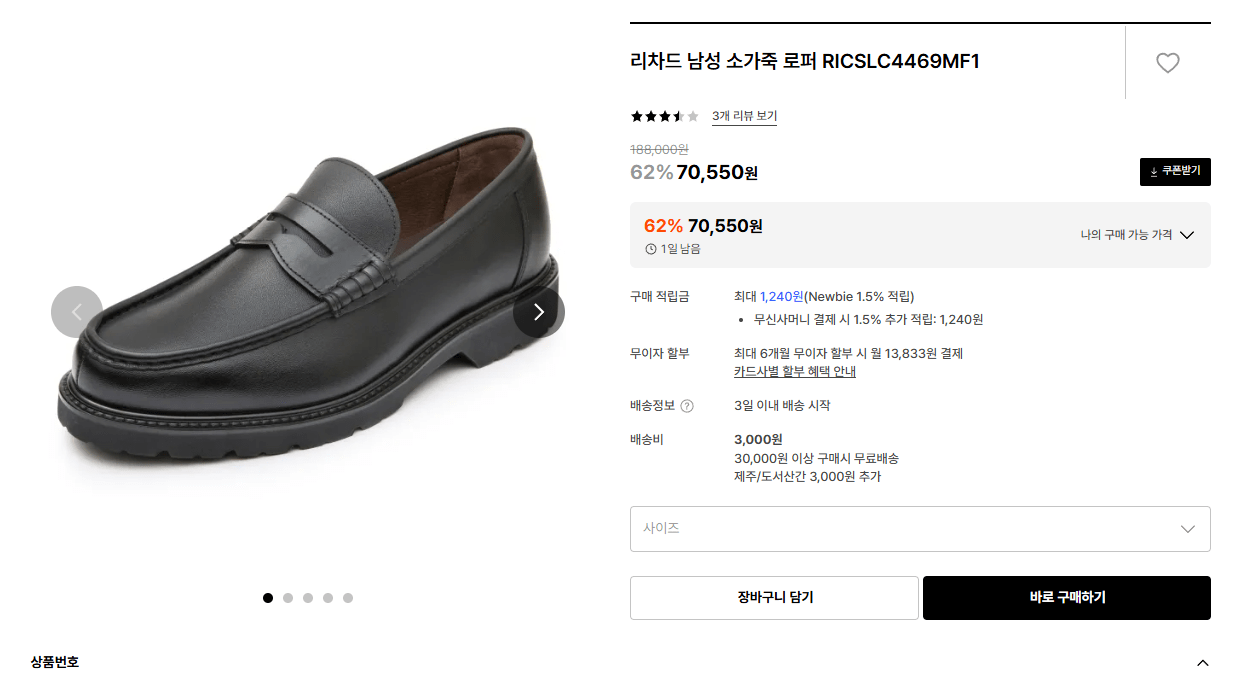Click the first star in the rating
This screenshot has height=684, width=1254.
point(636,116)
